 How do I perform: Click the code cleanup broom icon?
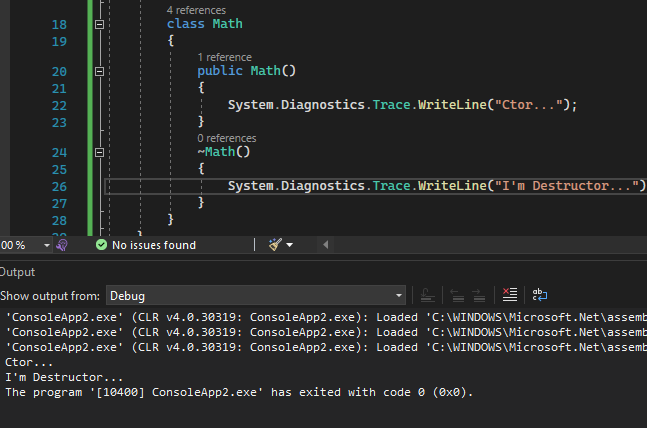(x=275, y=244)
